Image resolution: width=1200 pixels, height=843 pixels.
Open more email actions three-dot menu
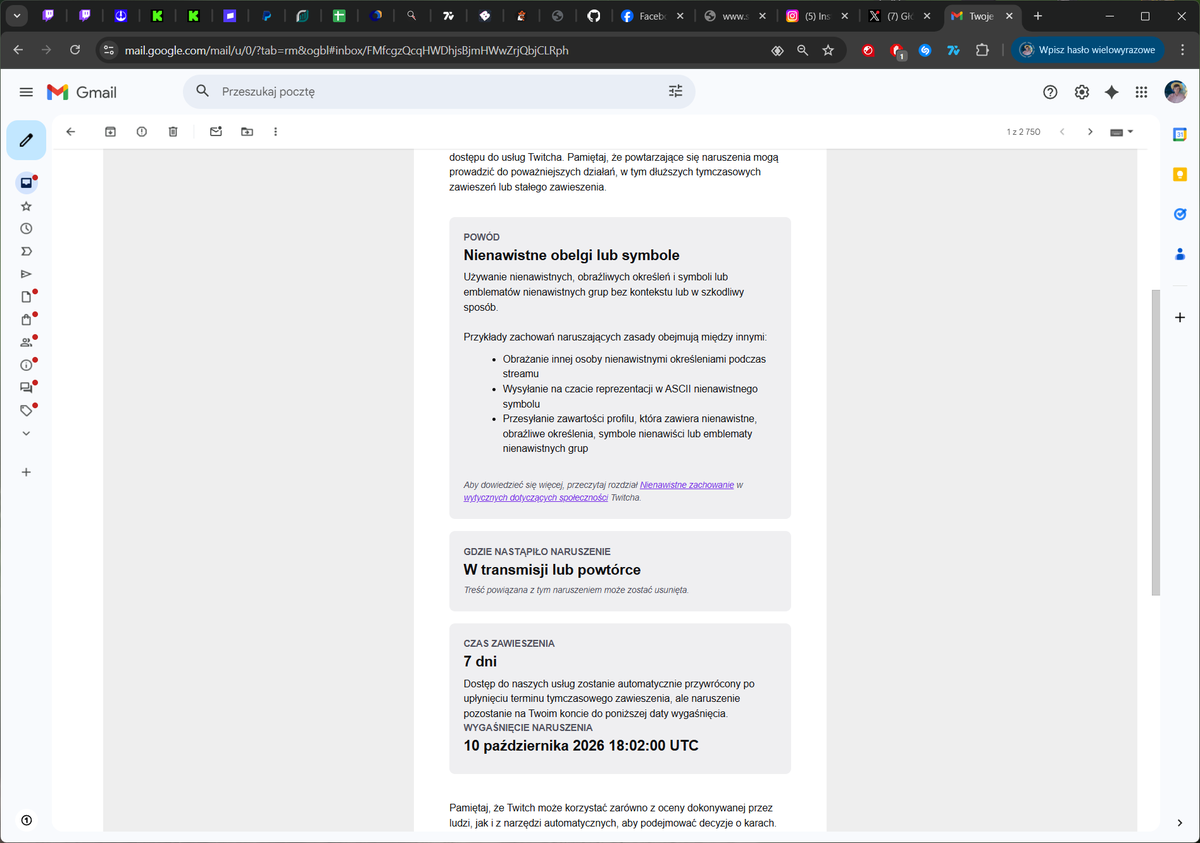(x=276, y=131)
